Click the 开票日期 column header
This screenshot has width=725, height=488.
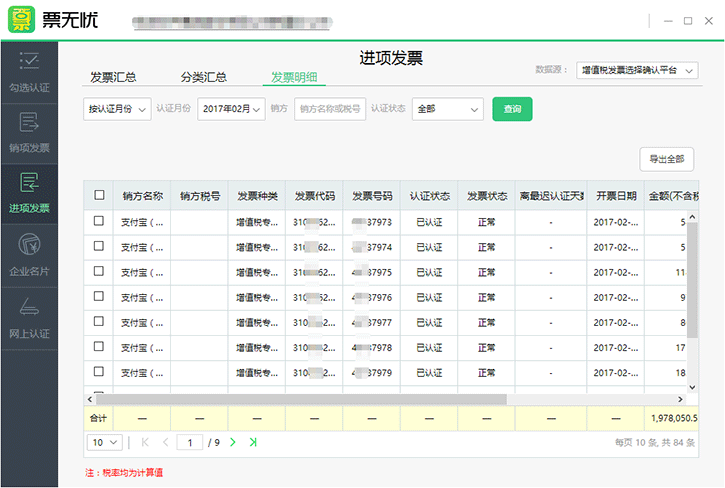[616, 196]
